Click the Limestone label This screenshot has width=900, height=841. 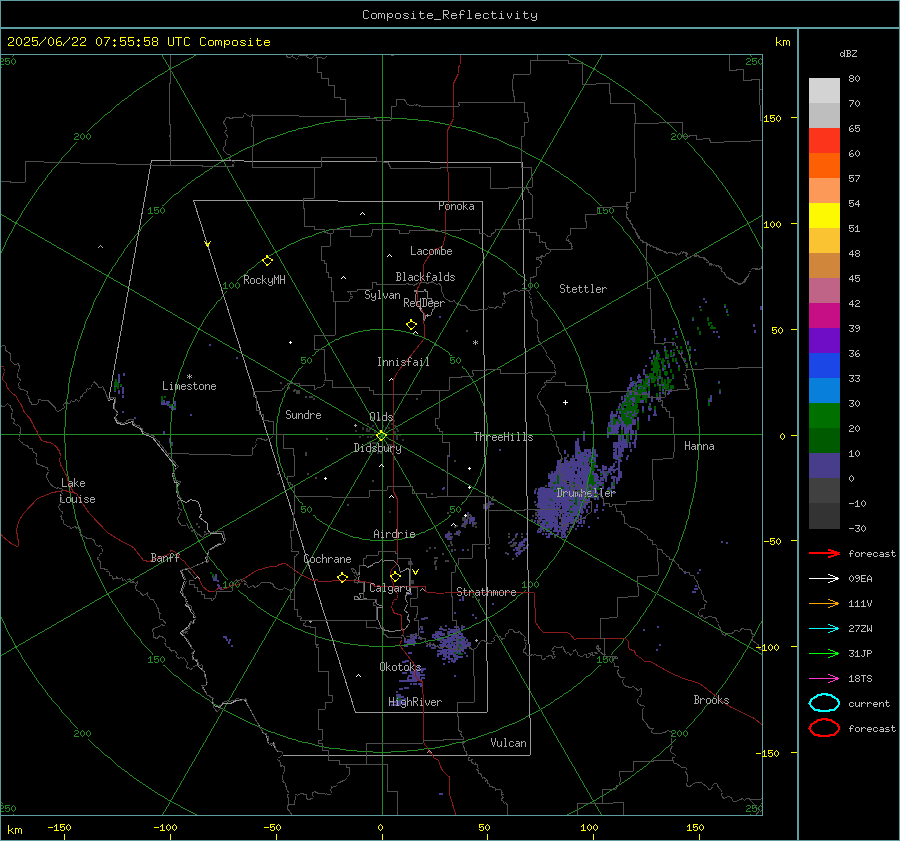[189, 386]
